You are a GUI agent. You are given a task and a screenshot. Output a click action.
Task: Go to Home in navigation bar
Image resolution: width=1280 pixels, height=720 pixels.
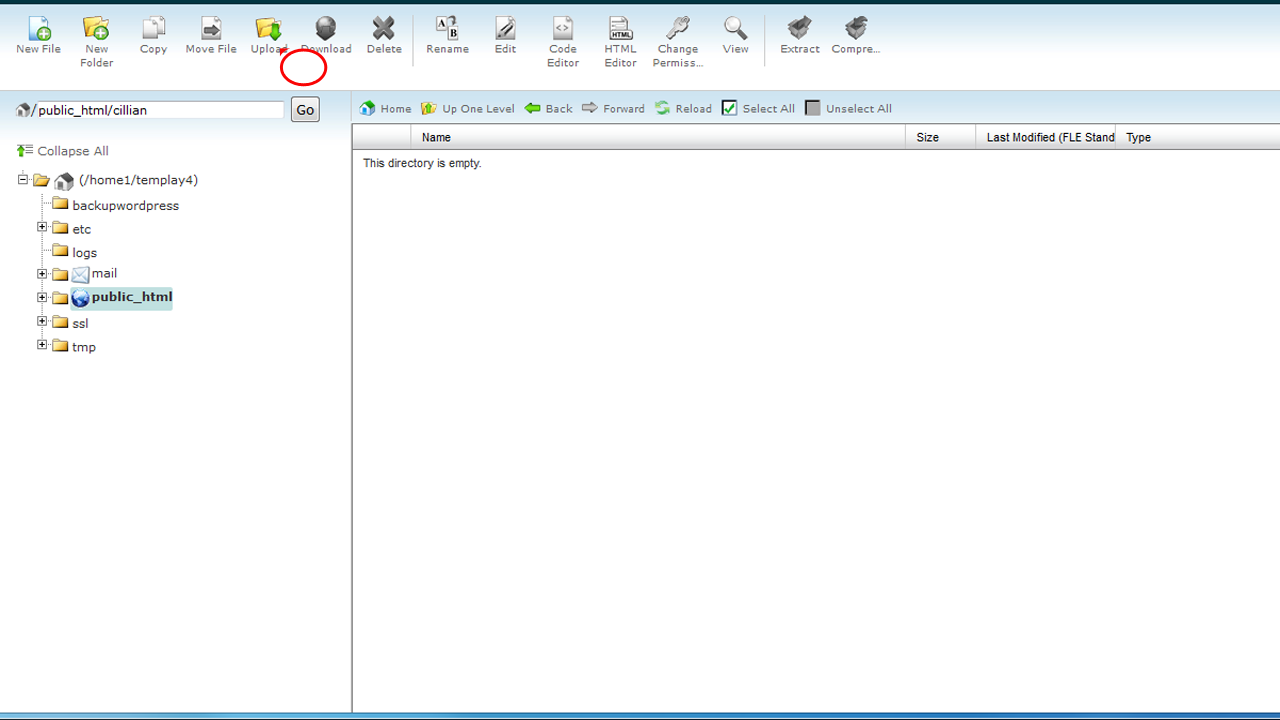point(386,108)
